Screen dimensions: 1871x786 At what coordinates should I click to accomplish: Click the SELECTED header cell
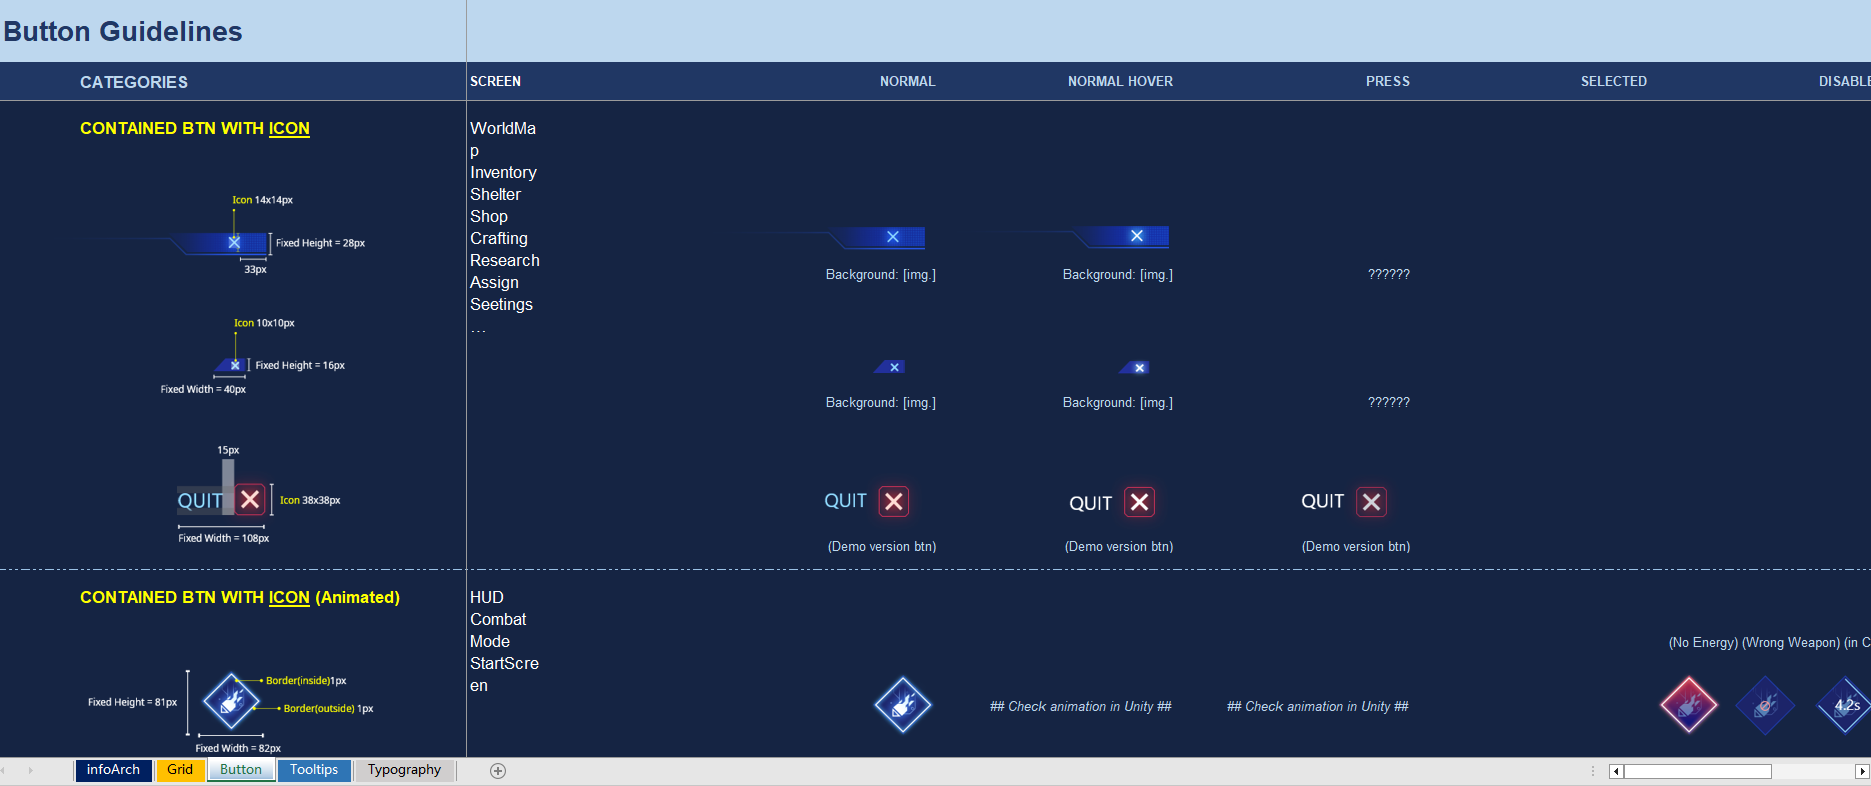[1614, 82]
